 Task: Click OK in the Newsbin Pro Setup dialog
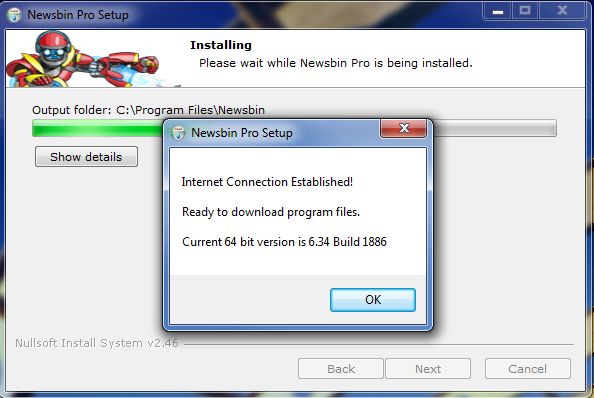tap(373, 300)
